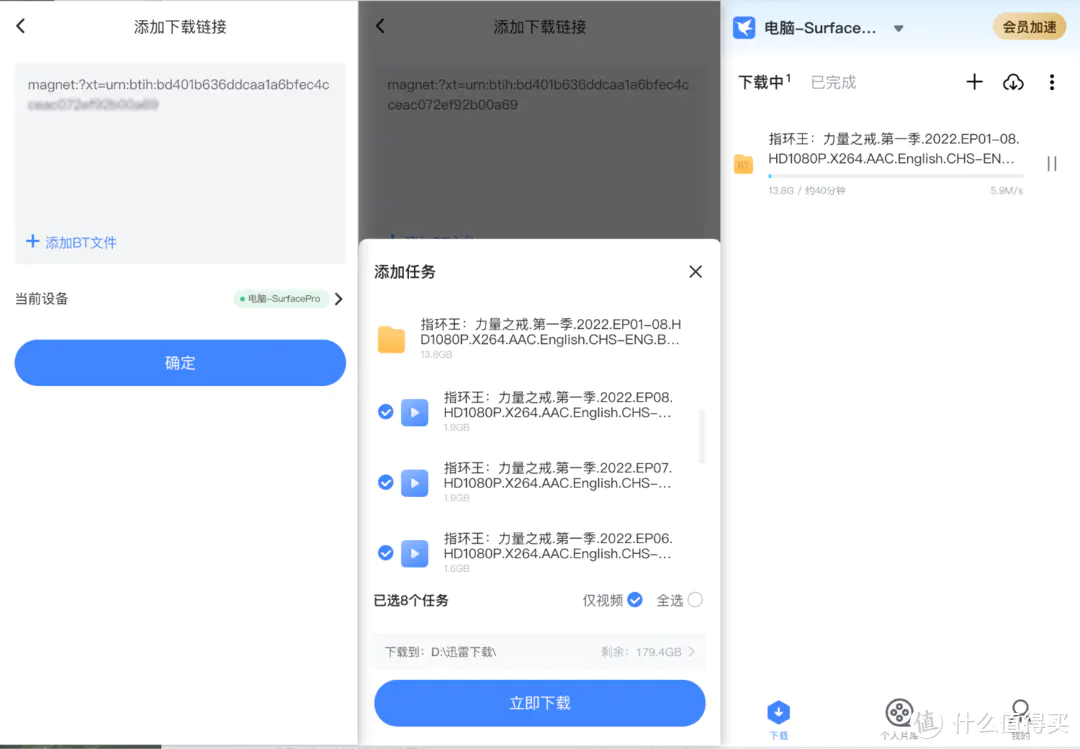Click the 电脑-SurfacePro device chip
Image resolution: width=1080 pixels, height=749 pixels.
coord(281,298)
